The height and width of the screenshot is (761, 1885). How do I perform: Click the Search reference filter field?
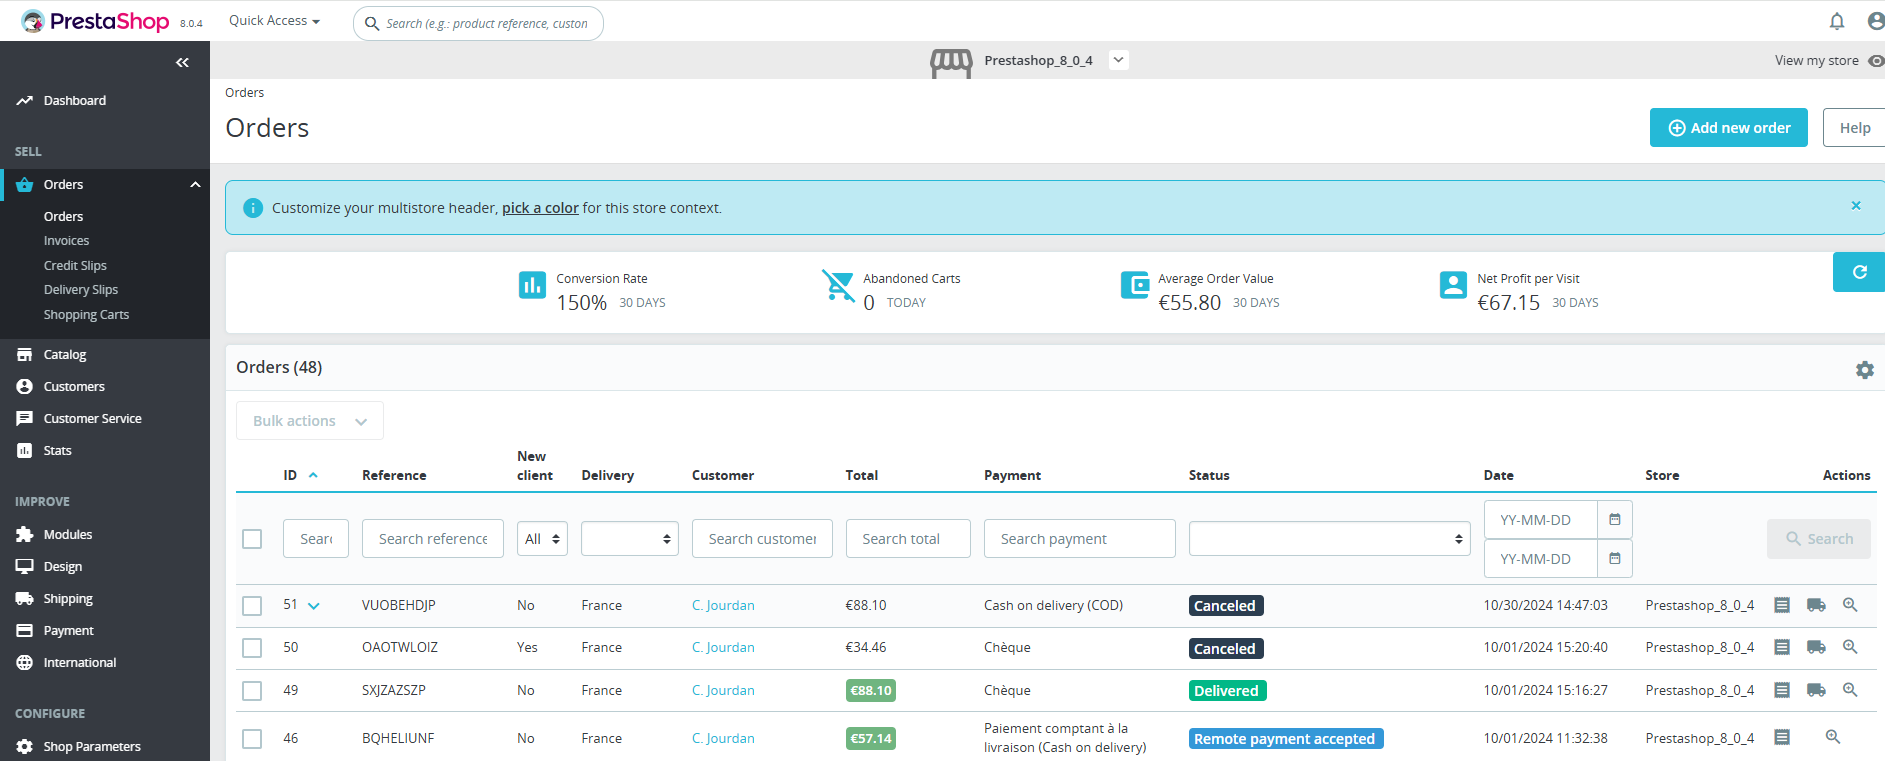[x=433, y=539]
